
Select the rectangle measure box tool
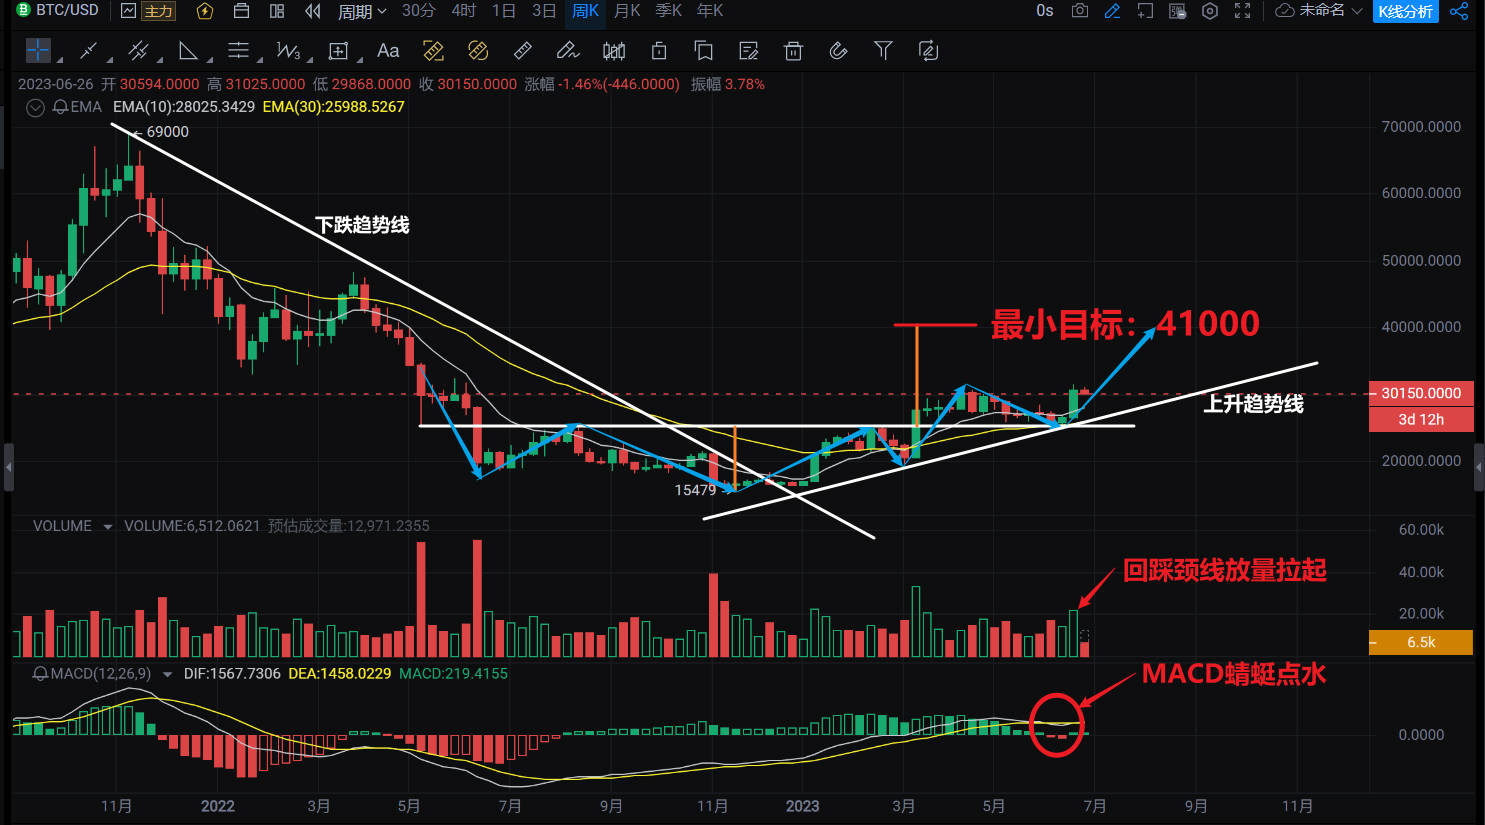338,50
